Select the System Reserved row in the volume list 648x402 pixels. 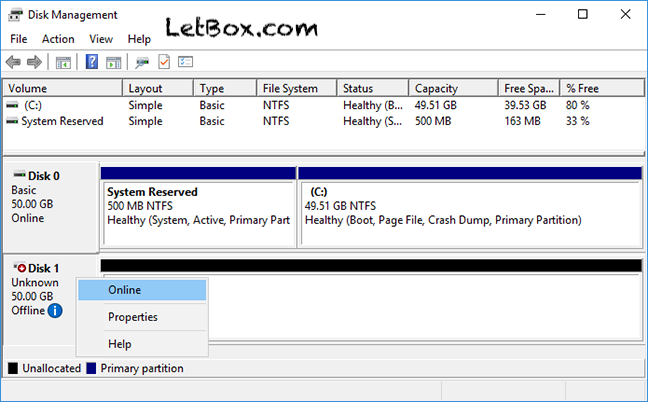click(62, 121)
